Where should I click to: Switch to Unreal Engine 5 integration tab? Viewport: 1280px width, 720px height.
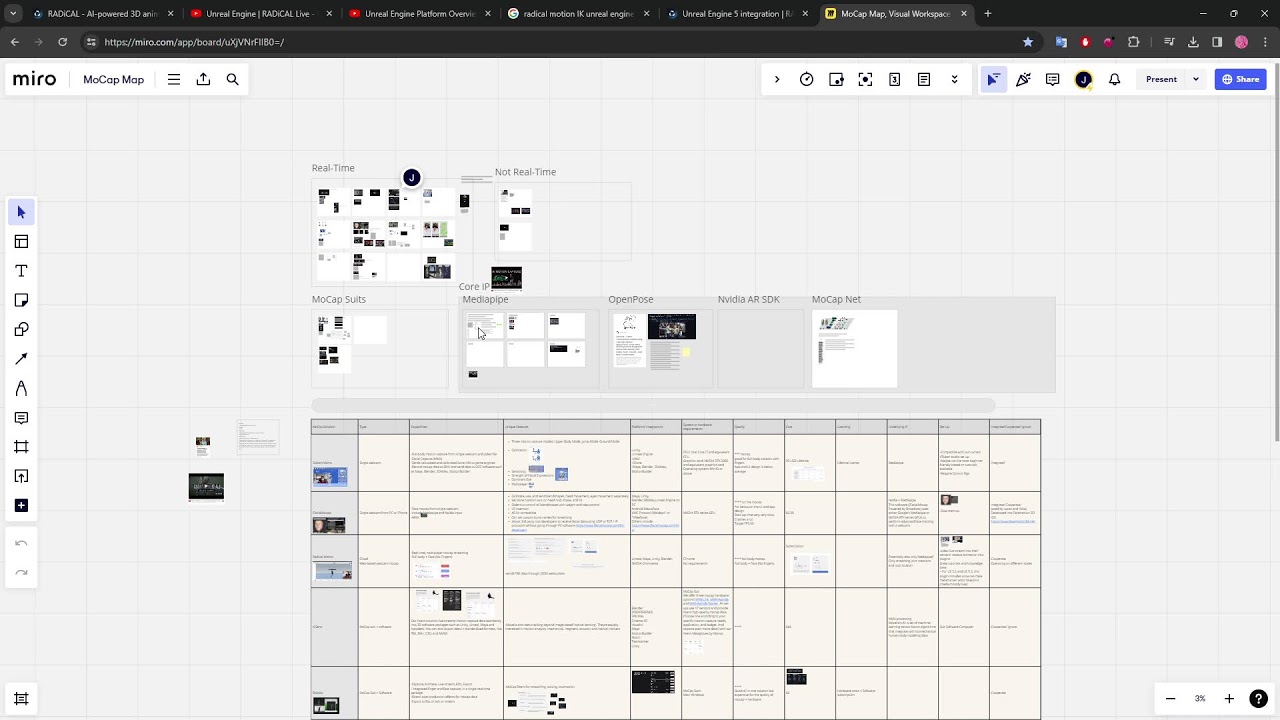coord(738,14)
